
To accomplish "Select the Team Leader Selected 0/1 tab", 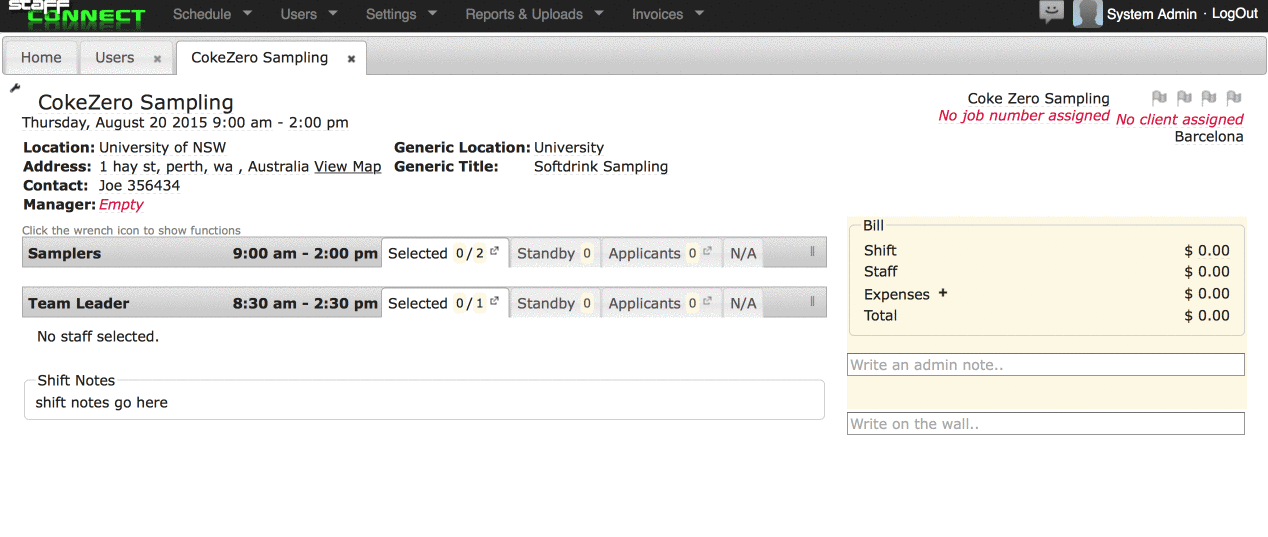I will pyautogui.click(x=445, y=303).
